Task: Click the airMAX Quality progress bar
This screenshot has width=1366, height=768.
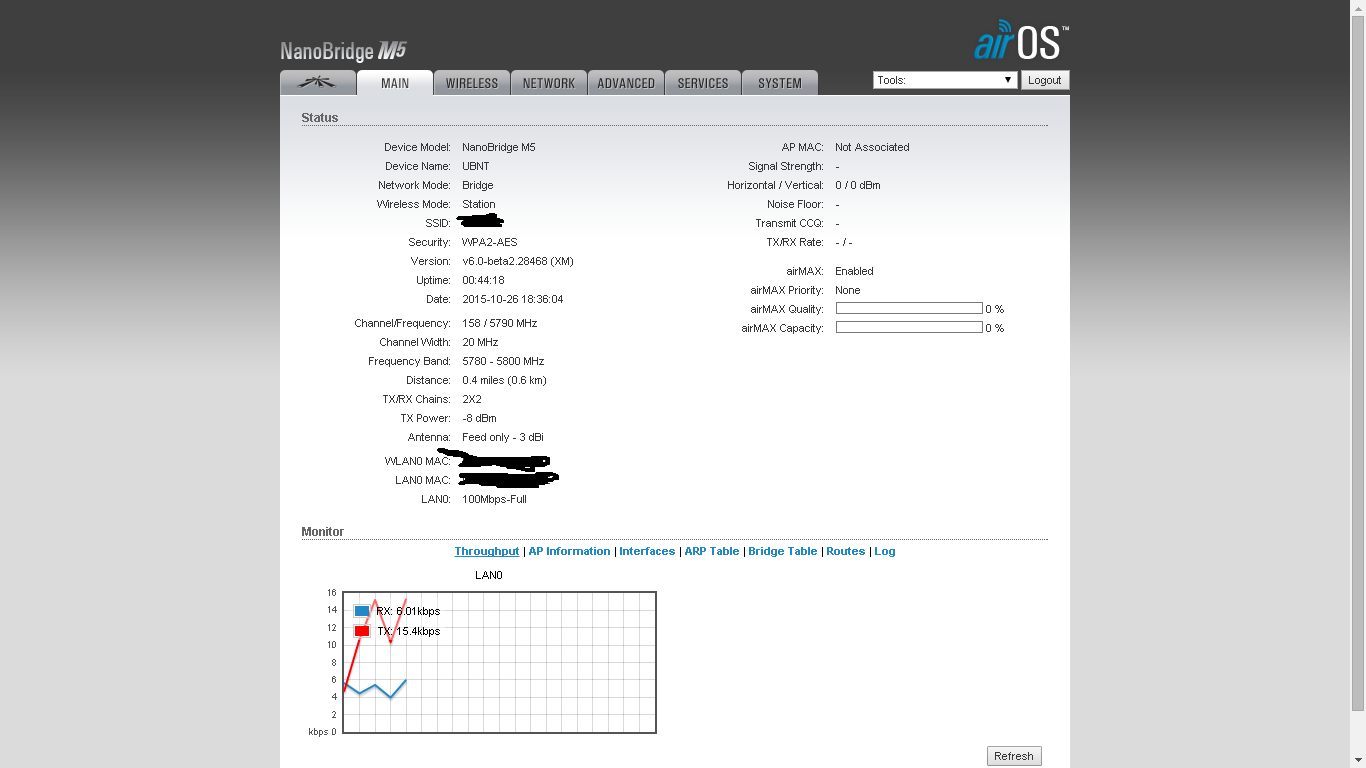Action: coord(909,308)
